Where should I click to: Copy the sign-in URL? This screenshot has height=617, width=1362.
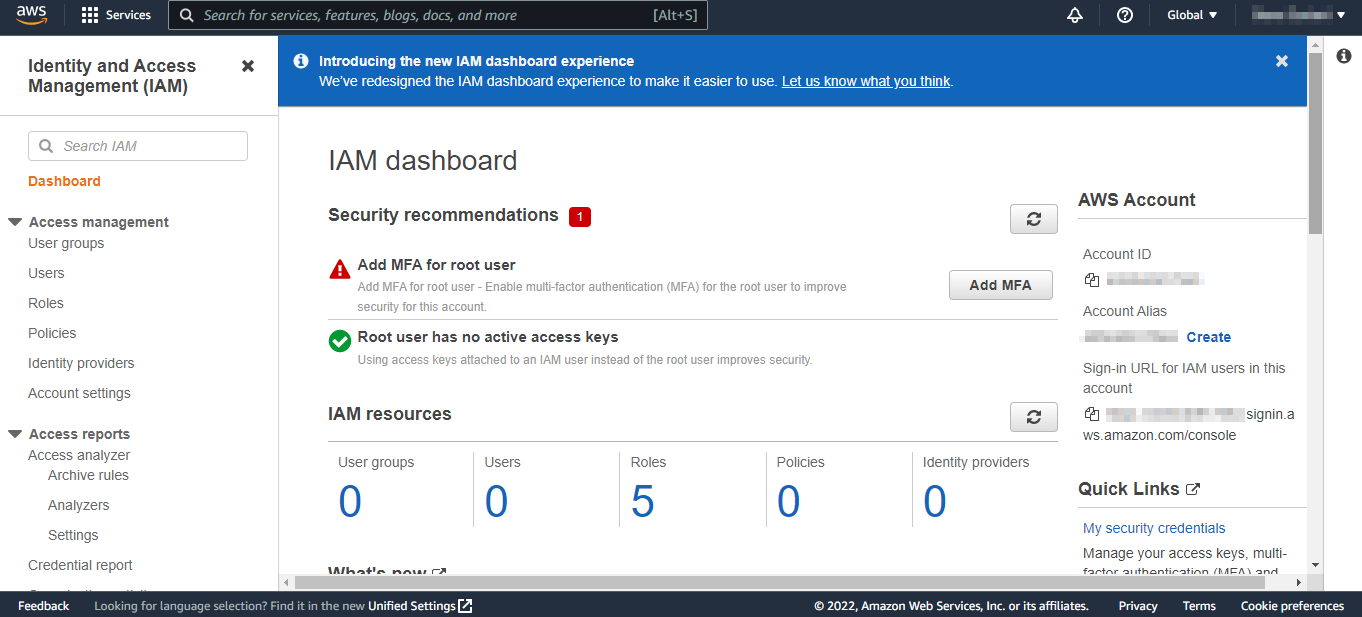(1092, 414)
